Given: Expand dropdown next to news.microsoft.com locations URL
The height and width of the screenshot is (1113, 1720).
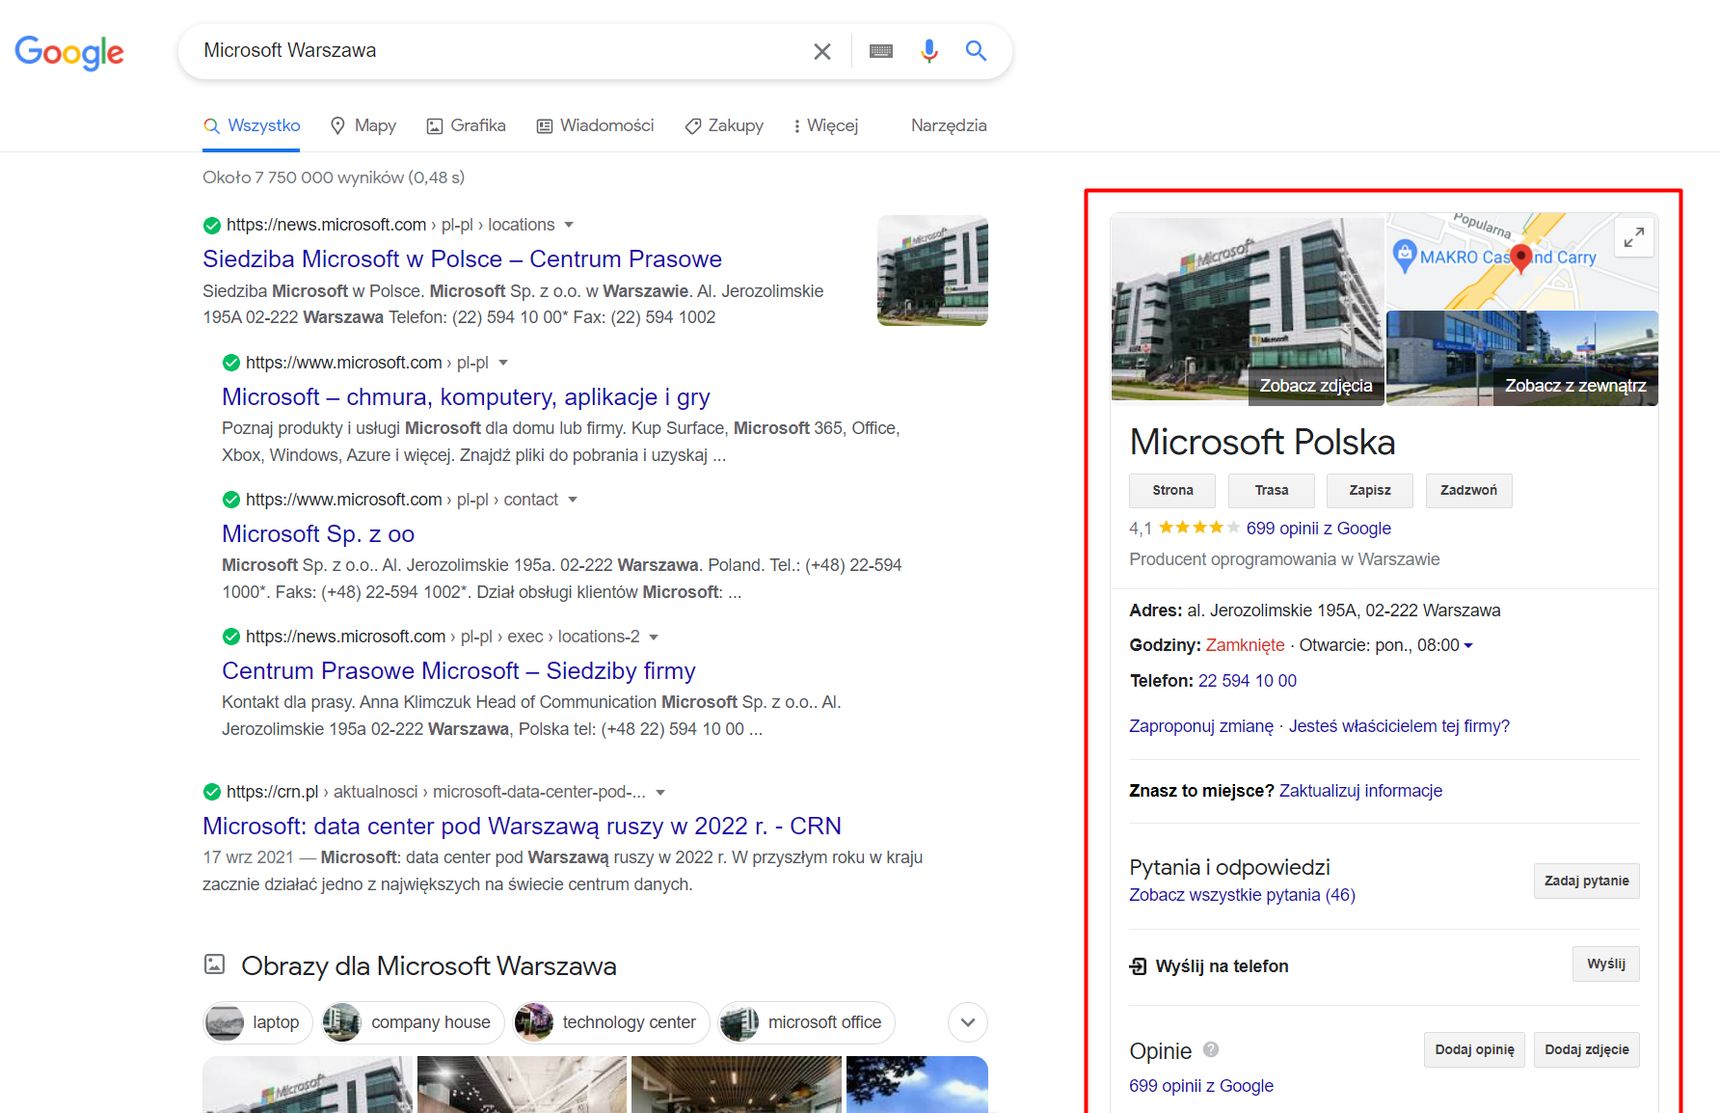Looking at the screenshot, I should click(569, 225).
